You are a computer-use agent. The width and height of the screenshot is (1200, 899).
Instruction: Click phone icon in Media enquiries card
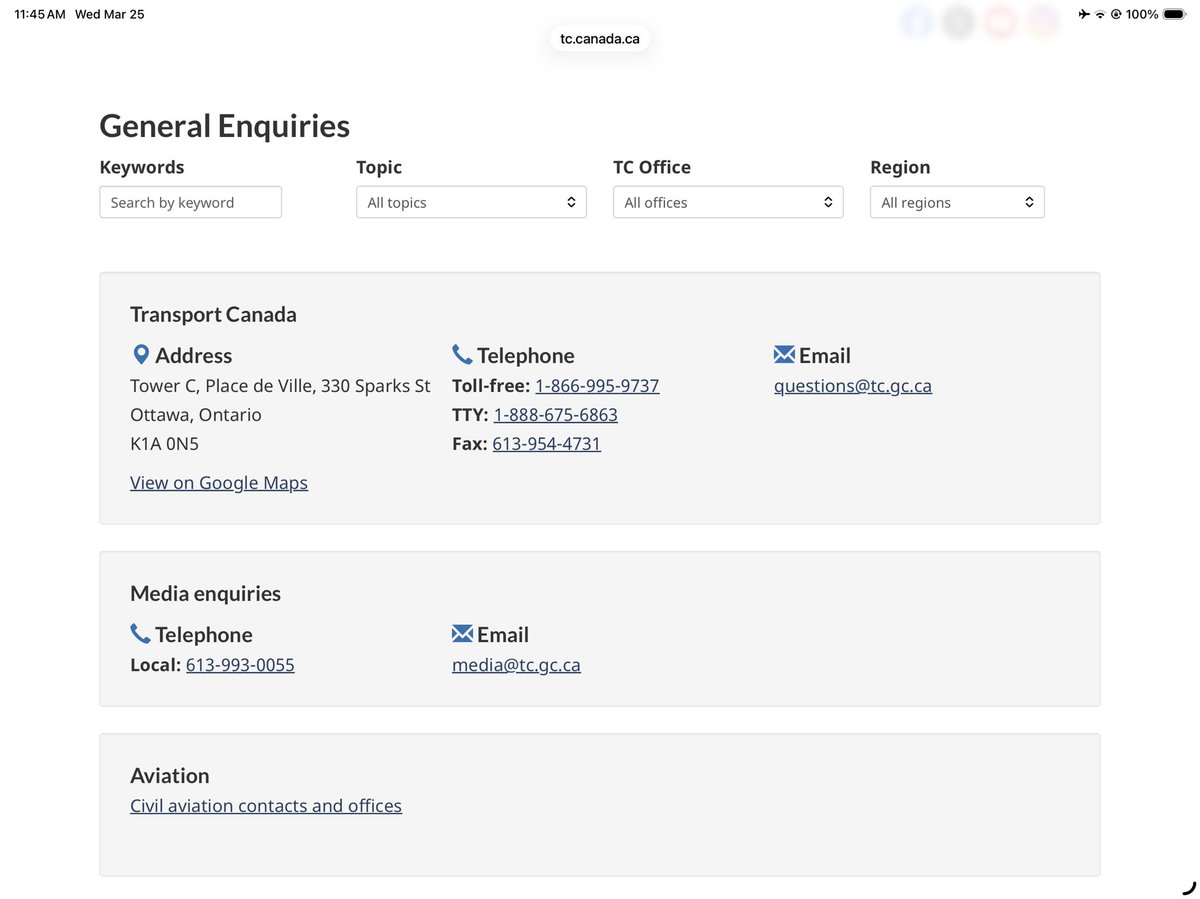tap(140, 634)
